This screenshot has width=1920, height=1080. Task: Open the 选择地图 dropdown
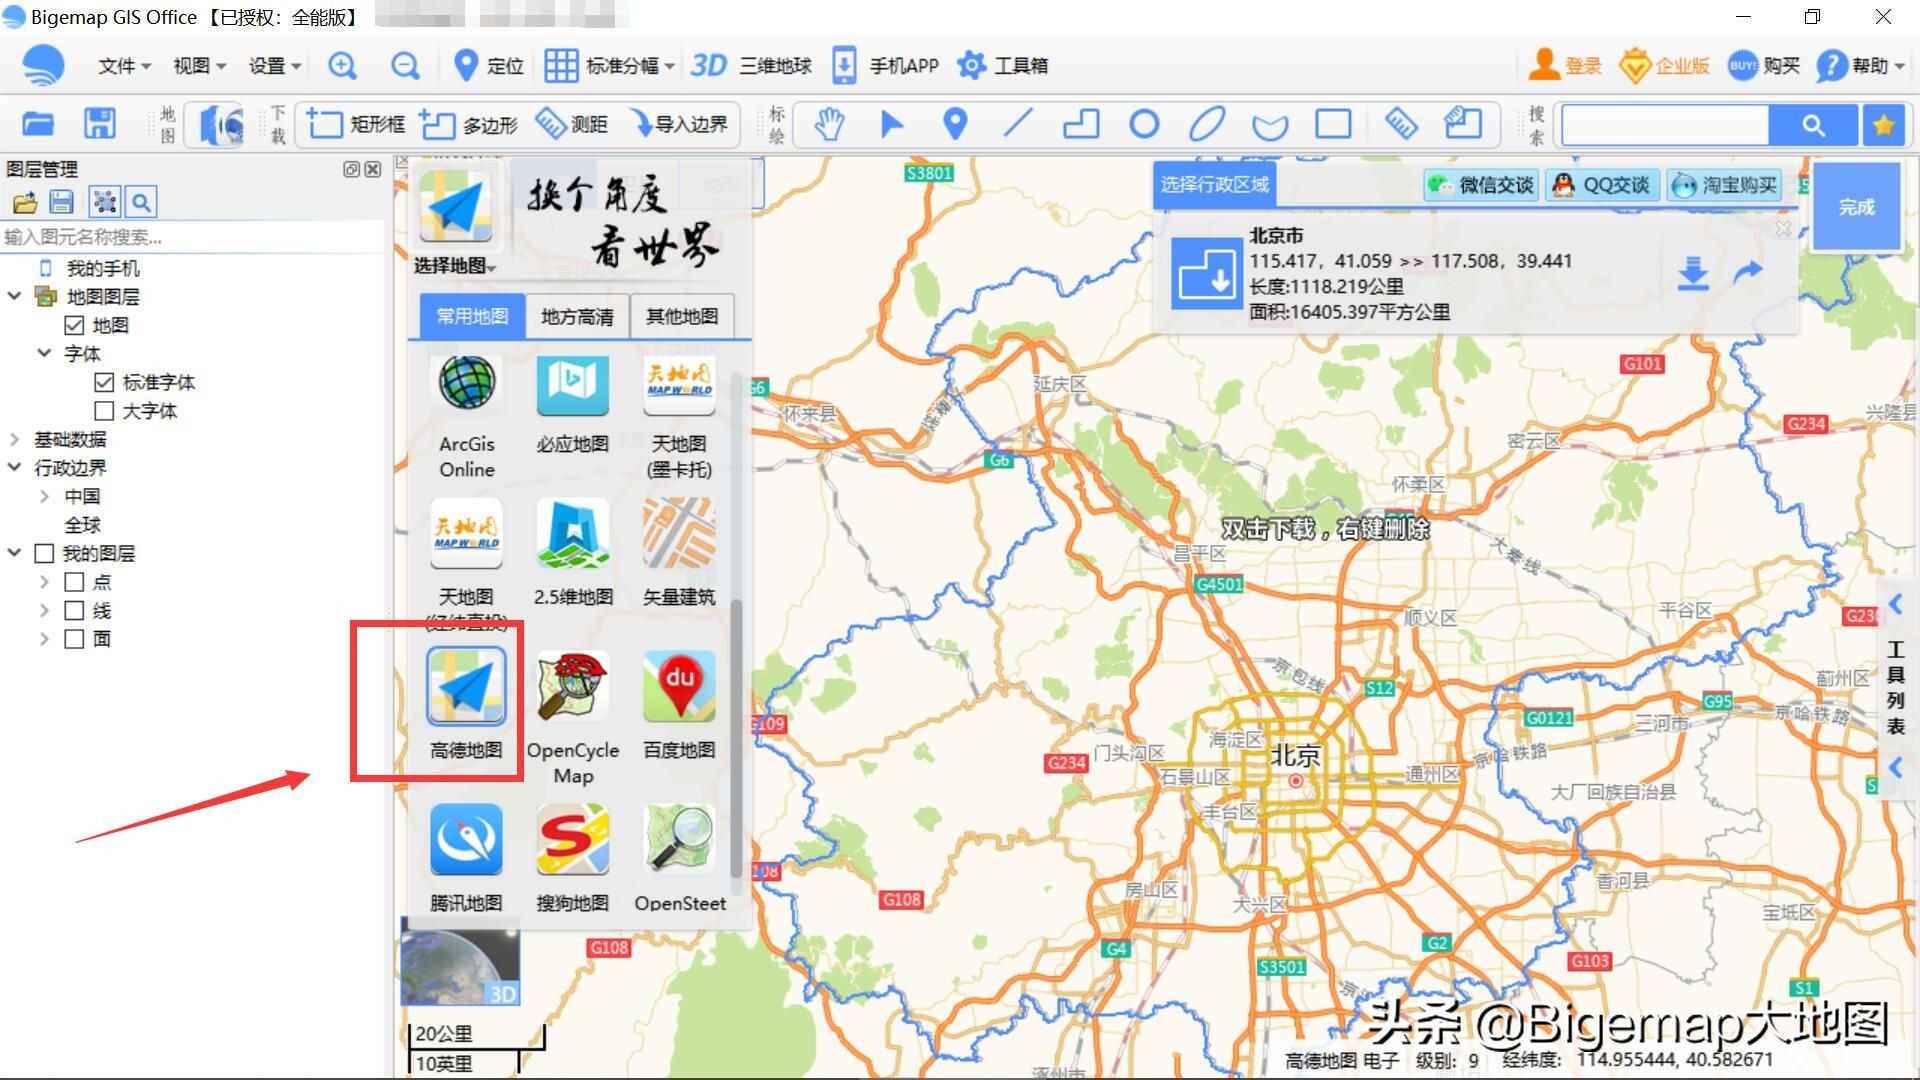click(456, 266)
